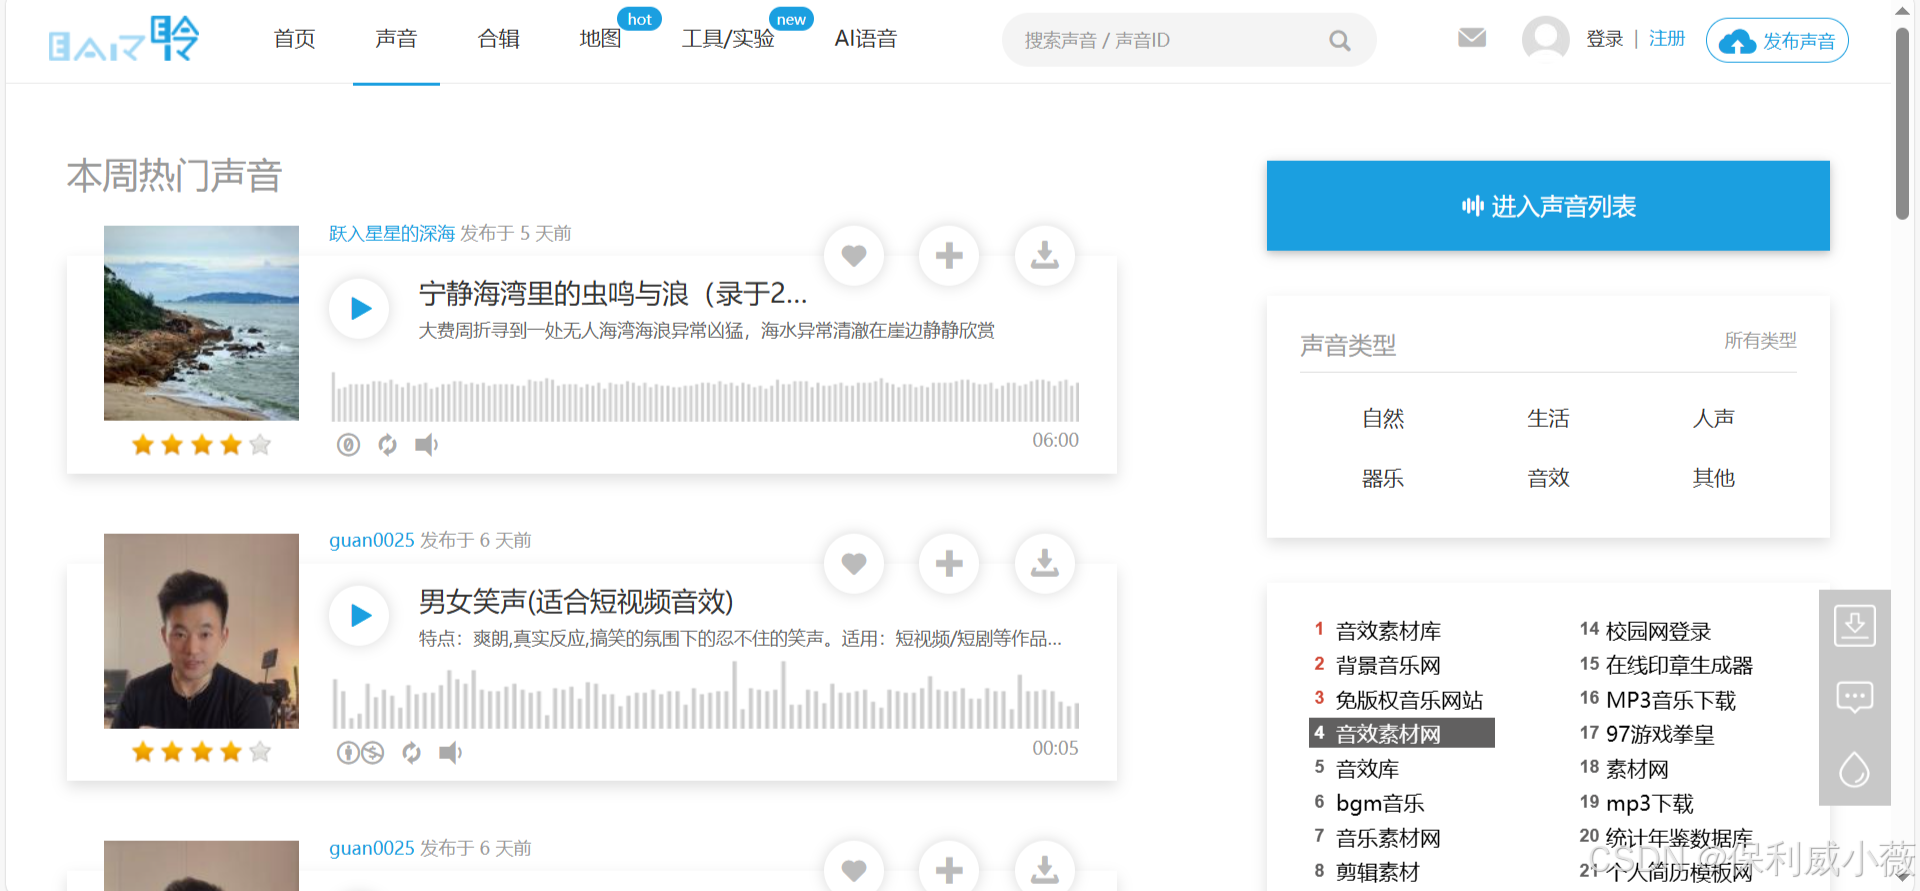Select the 自然 sound type
The height and width of the screenshot is (891, 1920).
pos(1383,419)
